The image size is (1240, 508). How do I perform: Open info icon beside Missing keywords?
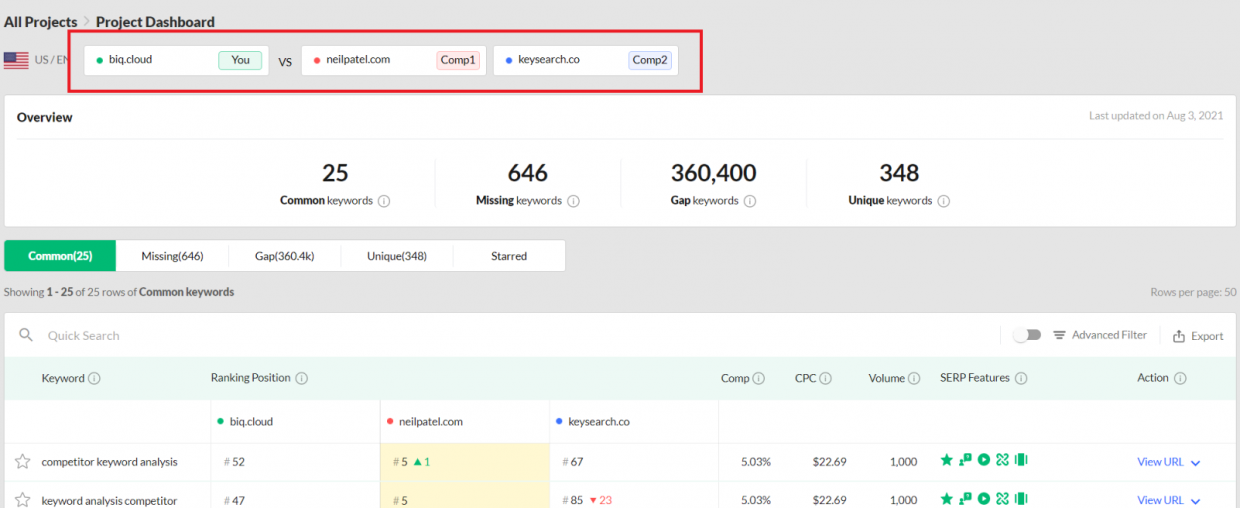pos(573,201)
